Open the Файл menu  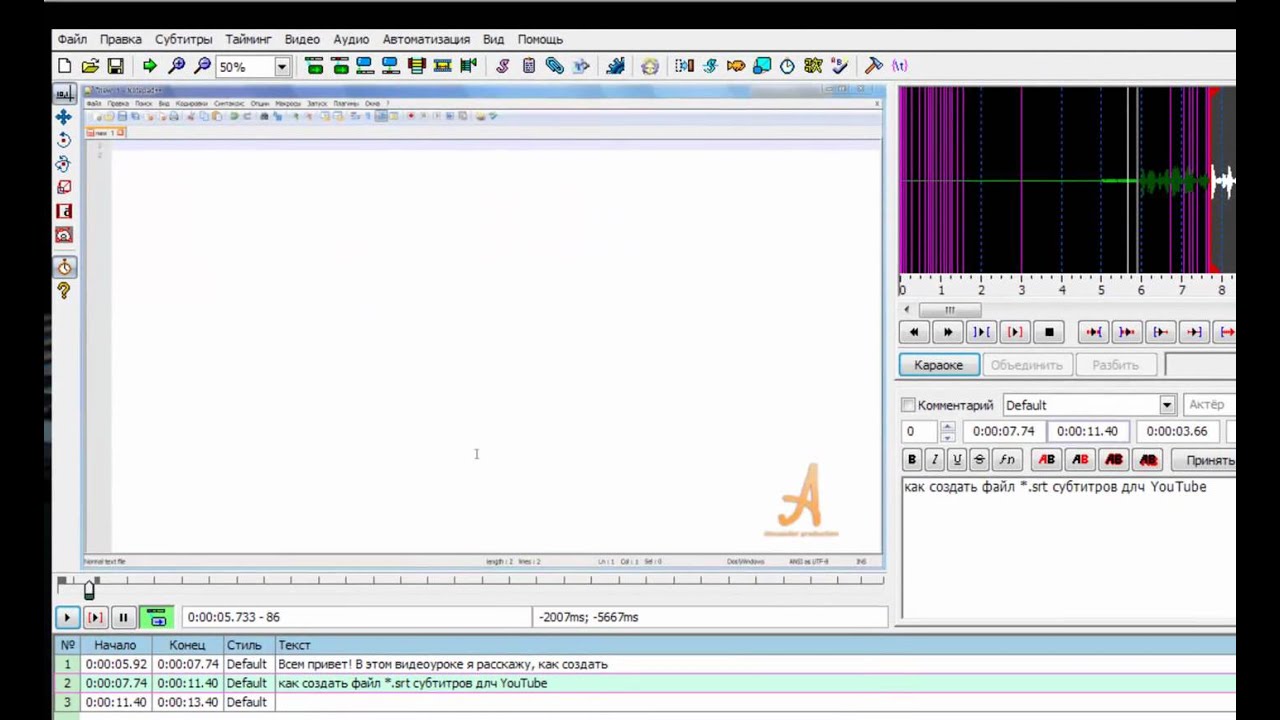click(72, 39)
